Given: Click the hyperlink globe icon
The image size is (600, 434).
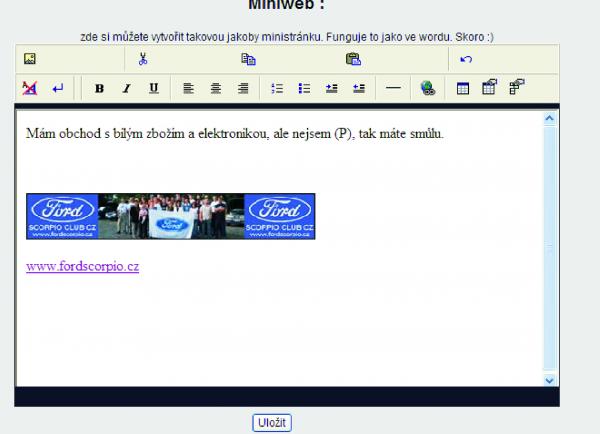Looking at the screenshot, I should (427, 88).
